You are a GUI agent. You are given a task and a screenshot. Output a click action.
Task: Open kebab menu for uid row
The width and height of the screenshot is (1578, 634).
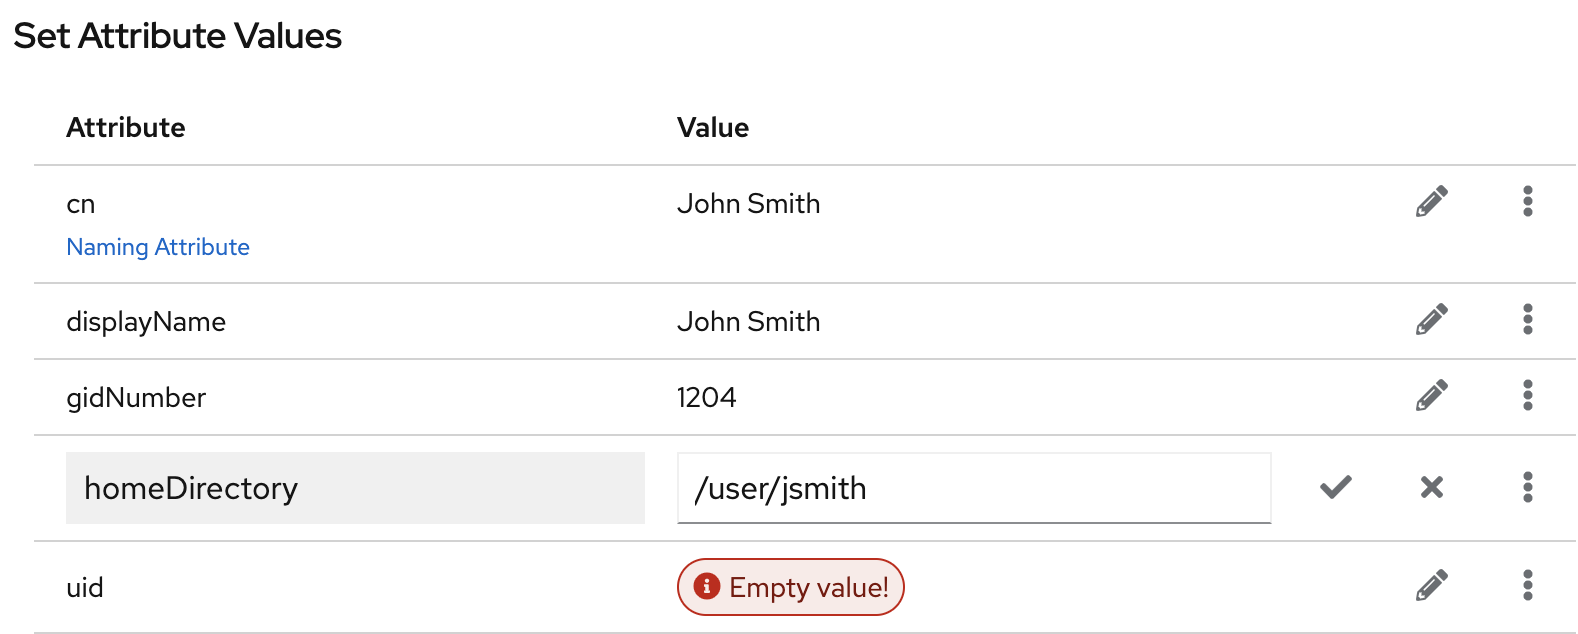point(1527,586)
